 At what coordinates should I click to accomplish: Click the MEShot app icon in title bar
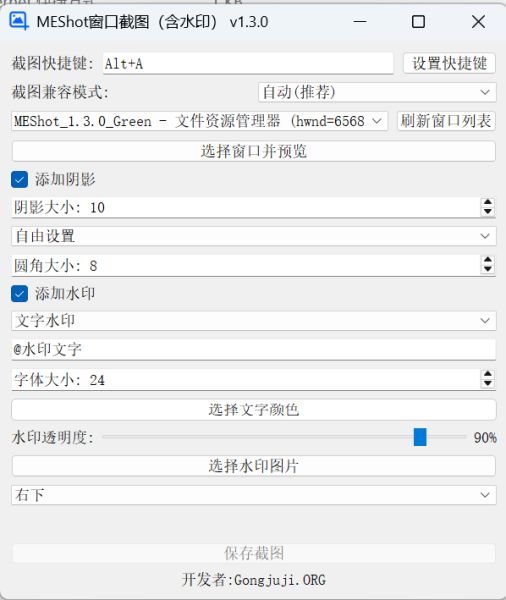pos(19,21)
